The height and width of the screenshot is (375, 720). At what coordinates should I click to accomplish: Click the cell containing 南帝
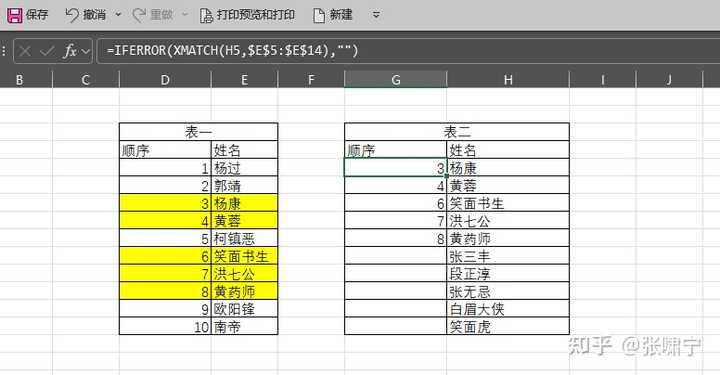point(244,326)
